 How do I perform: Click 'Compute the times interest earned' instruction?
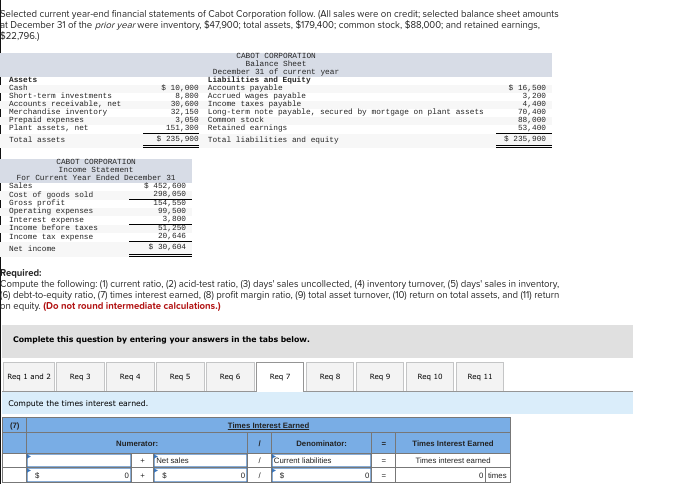pos(78,403)
